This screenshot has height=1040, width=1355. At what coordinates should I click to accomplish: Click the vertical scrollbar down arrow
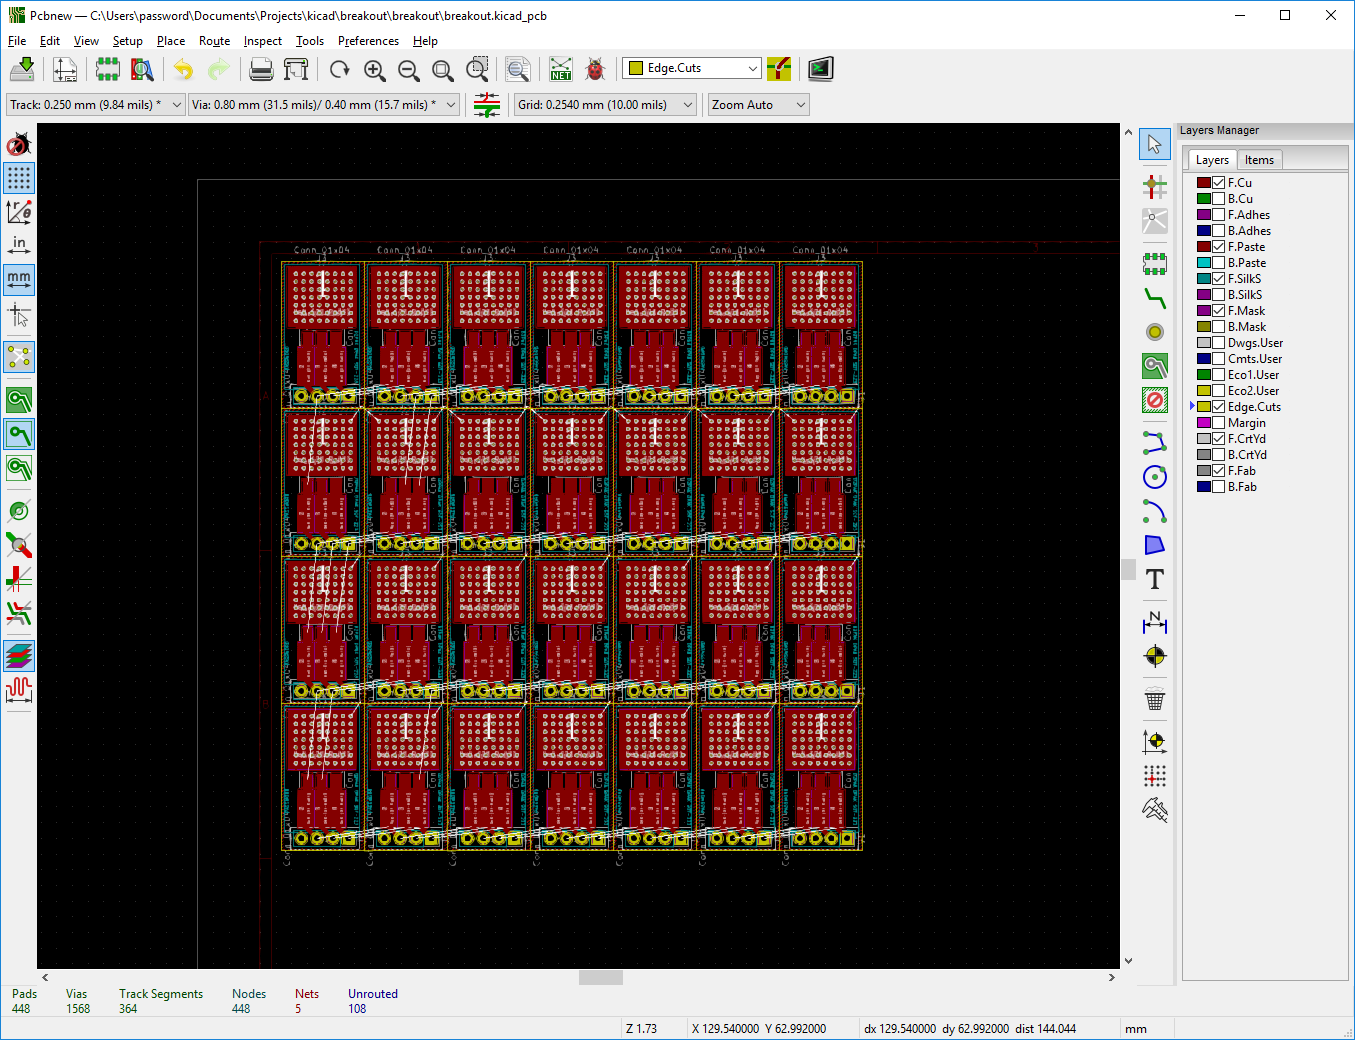tap(1128, 961)
